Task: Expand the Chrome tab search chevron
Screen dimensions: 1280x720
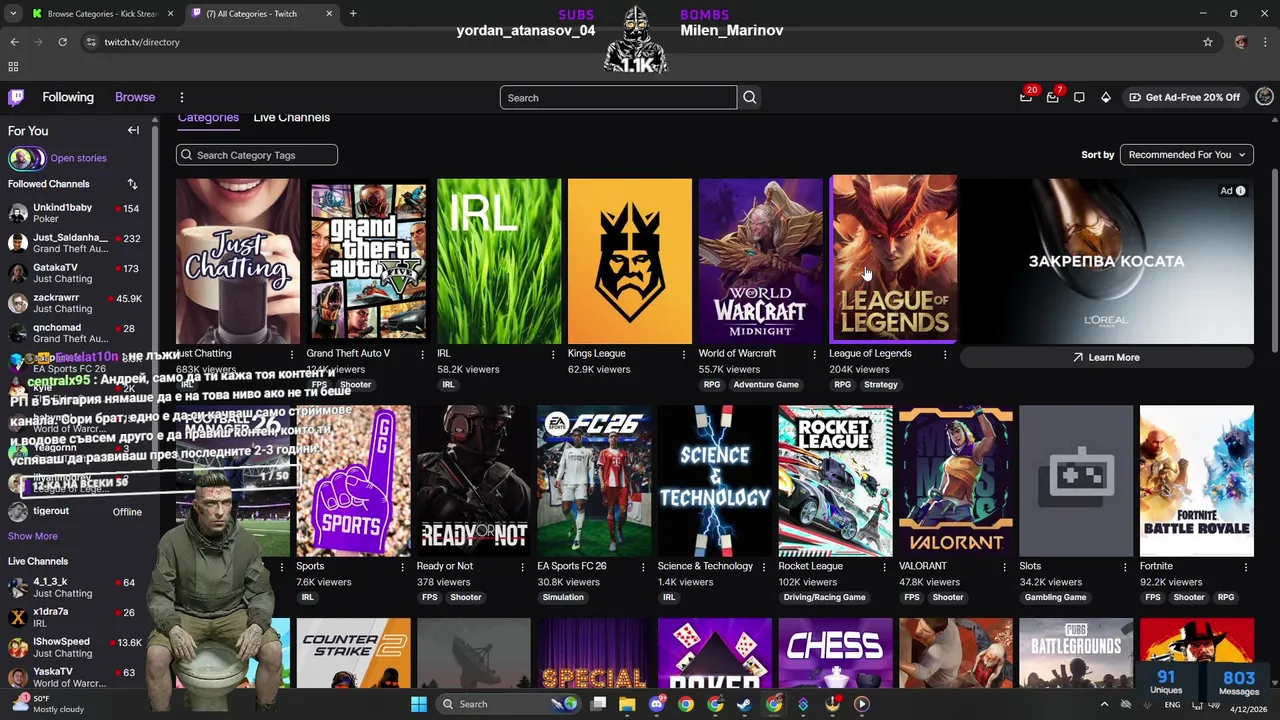Action: pos(15,14)
